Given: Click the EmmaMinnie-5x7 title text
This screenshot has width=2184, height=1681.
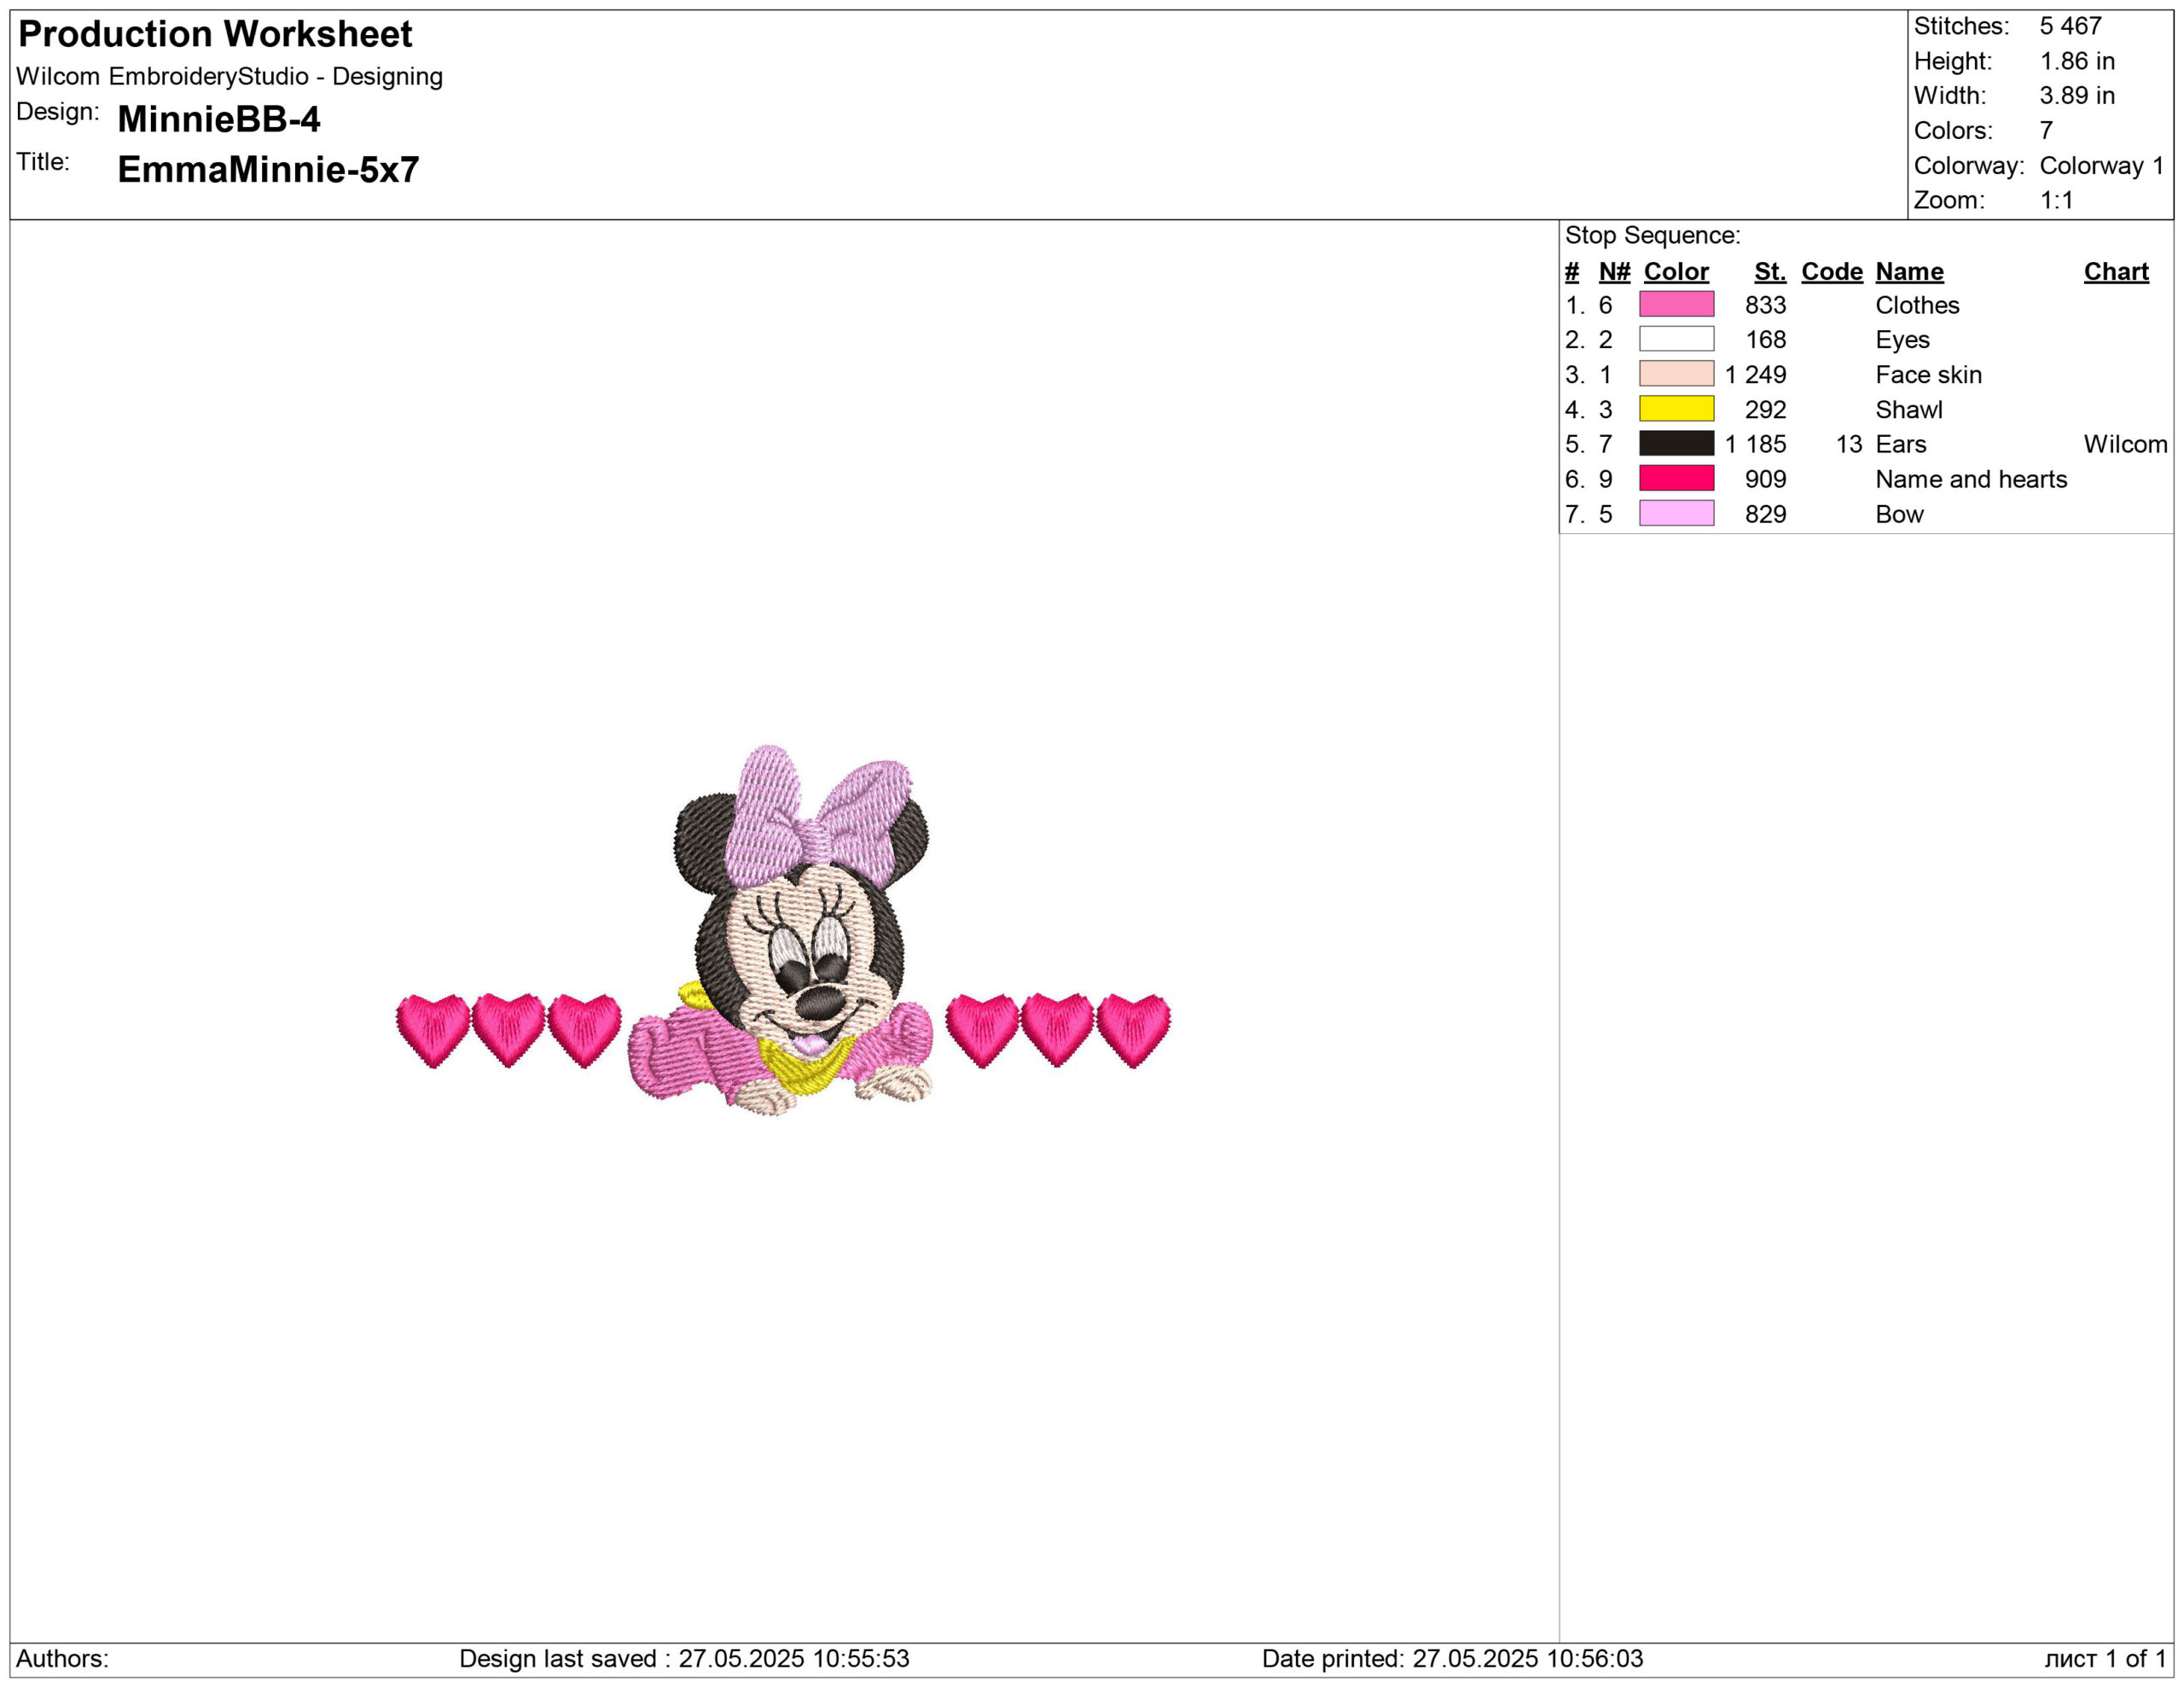Looking at the screenshot, I should click(268, 169).
